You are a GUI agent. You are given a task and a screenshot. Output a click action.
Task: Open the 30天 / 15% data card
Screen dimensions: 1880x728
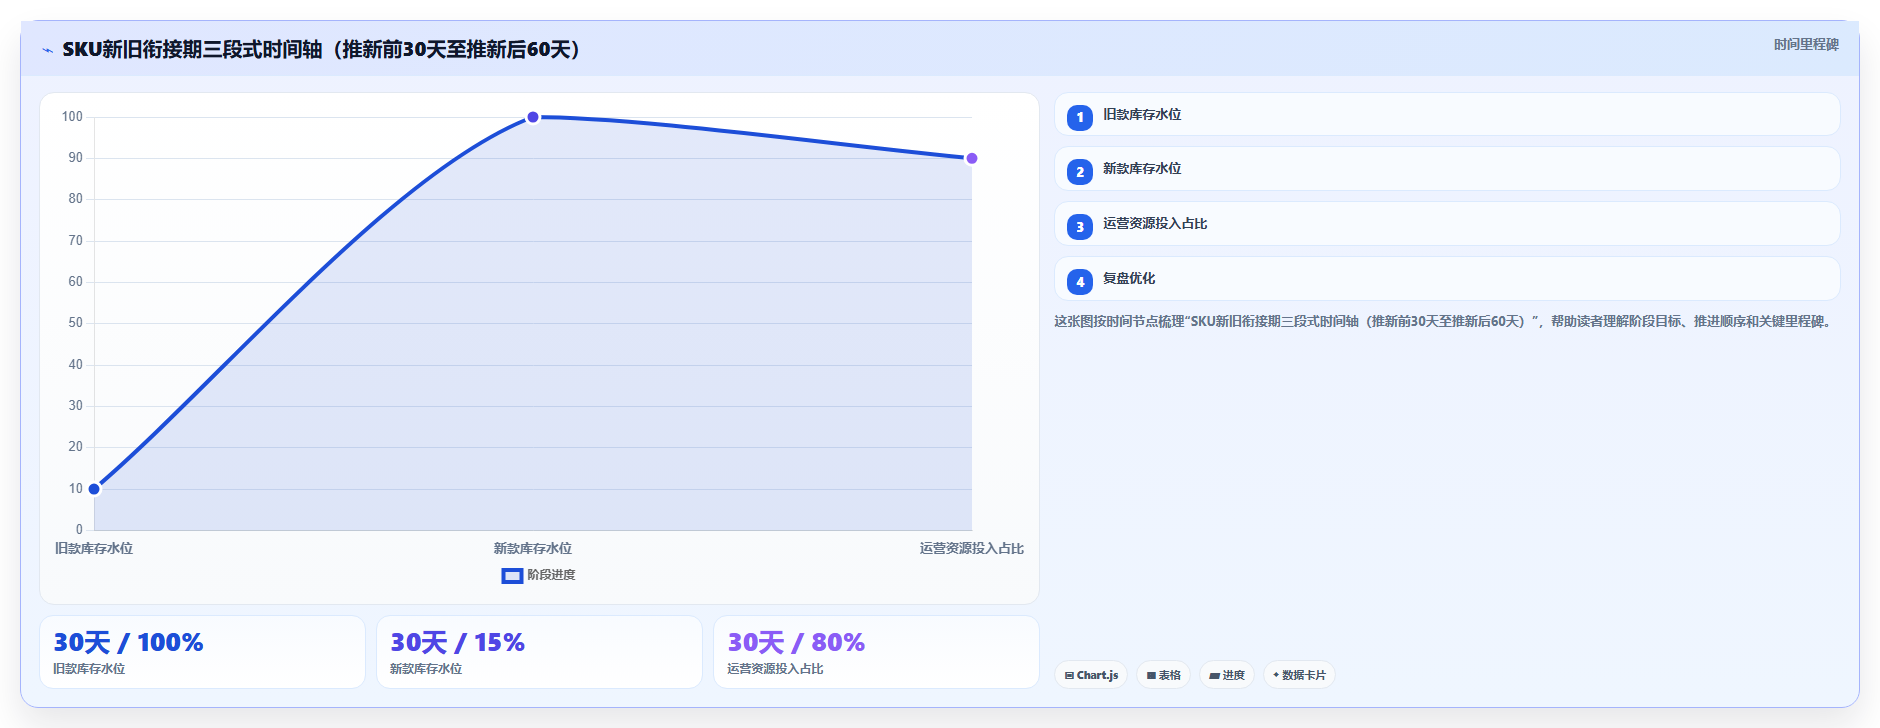tap(539, 652)
